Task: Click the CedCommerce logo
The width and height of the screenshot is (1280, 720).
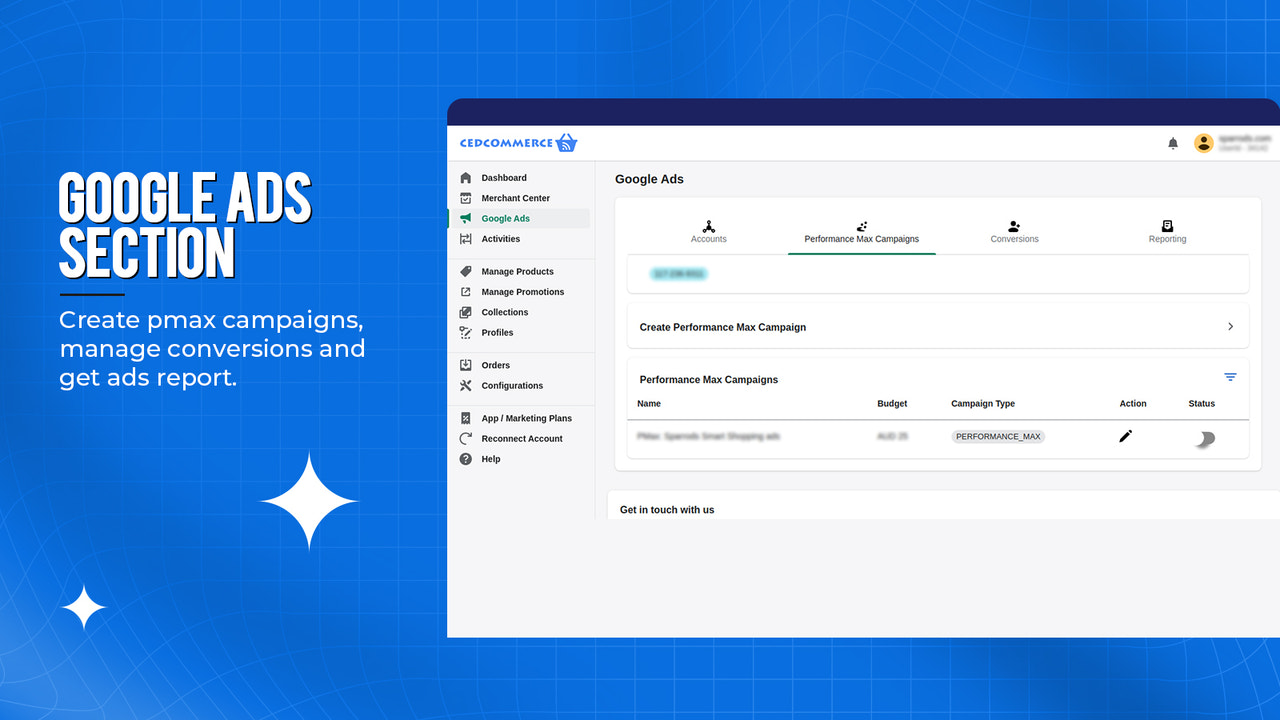Action: pyautogui.click(x=516, y=142)
